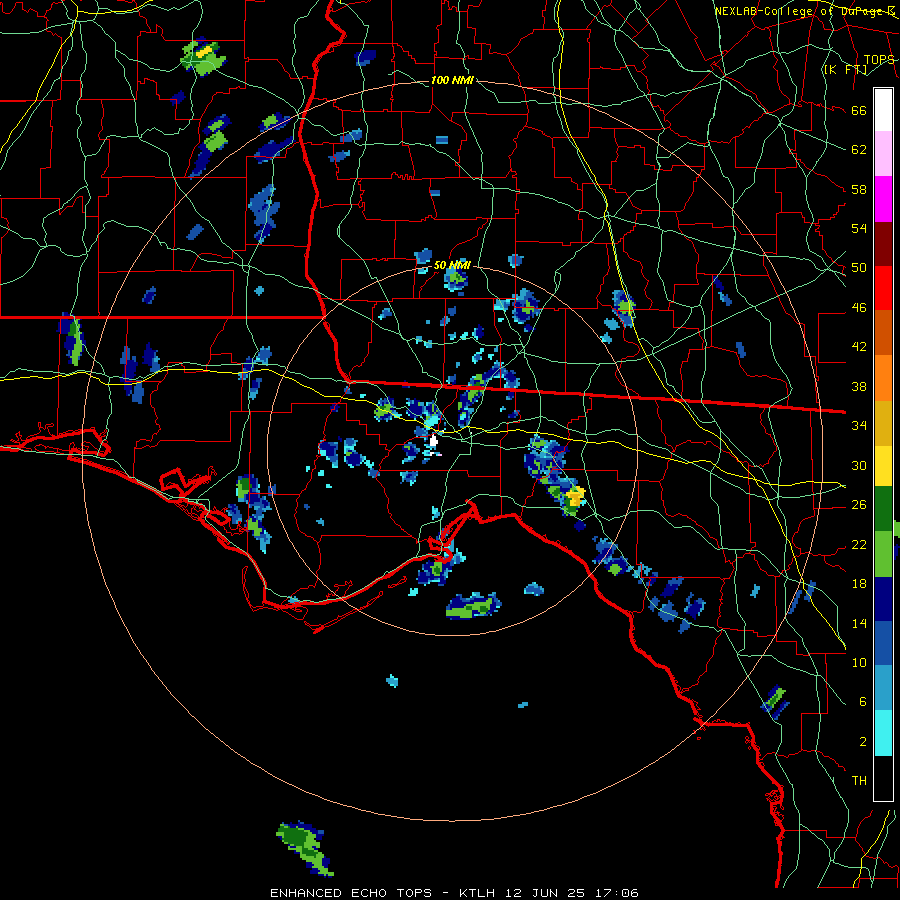
Task: Click the "17:06" time stamp
Action: tap(618, 893)
